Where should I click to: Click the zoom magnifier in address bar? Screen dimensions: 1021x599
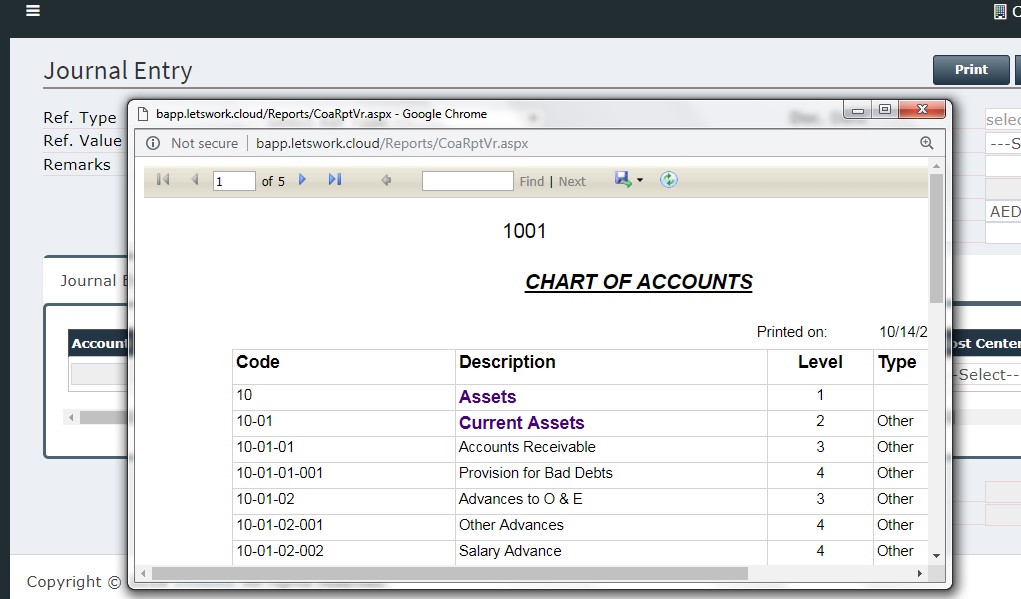(x=926, y=143)
